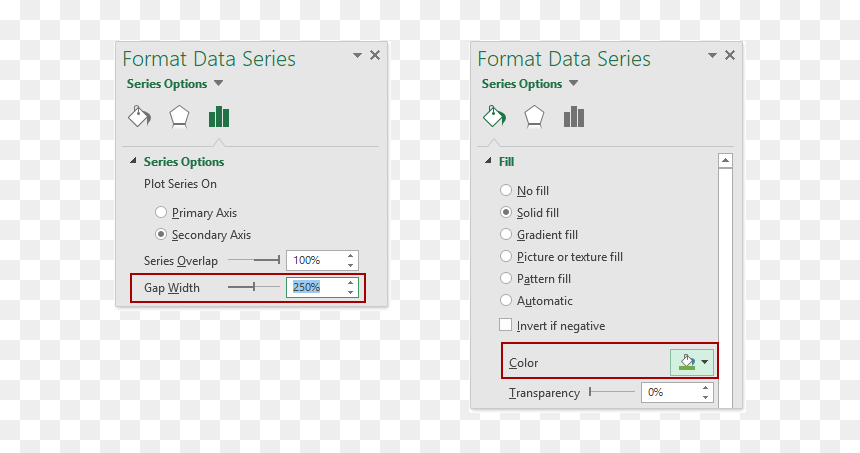The width and height of the screenshot is (860, 453).
Task: Choose the Automatic fill option
Action: [x=506, y=300]
